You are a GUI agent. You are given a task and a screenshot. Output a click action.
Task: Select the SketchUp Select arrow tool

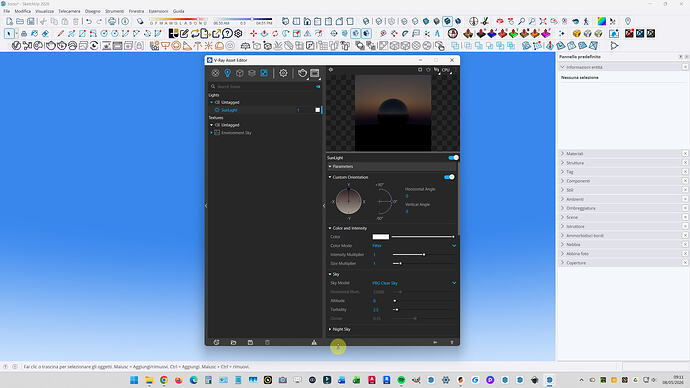pyautogui.click(x=9, y=33)
